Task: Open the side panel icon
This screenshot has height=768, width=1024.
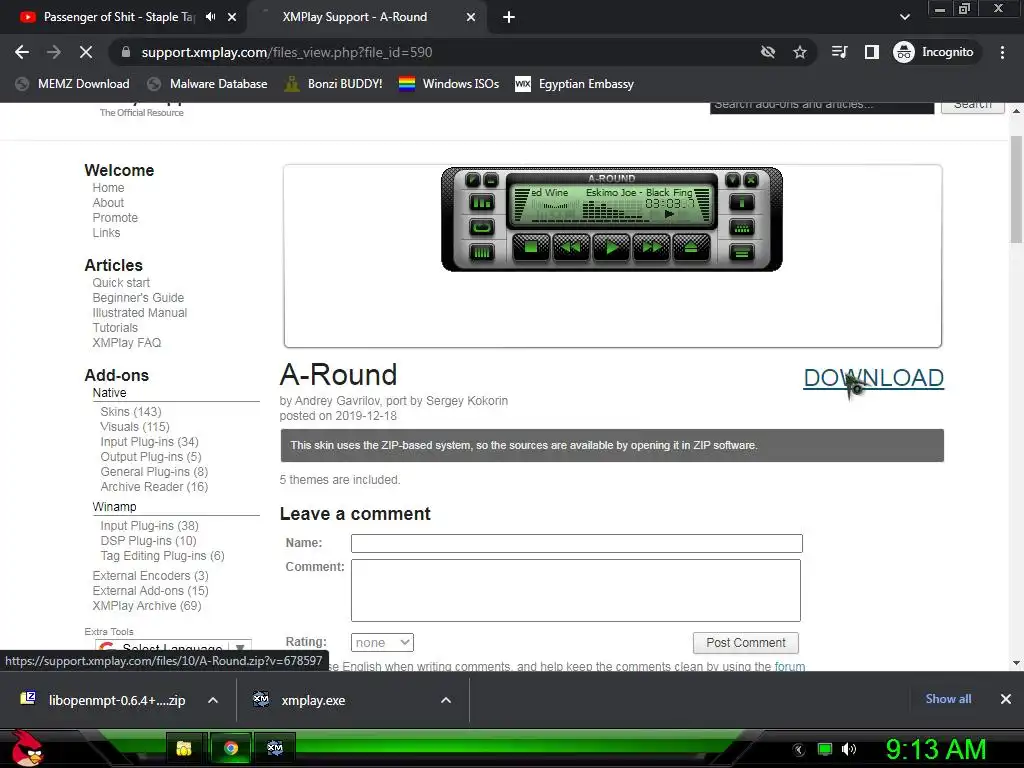Action: [872, 52]
